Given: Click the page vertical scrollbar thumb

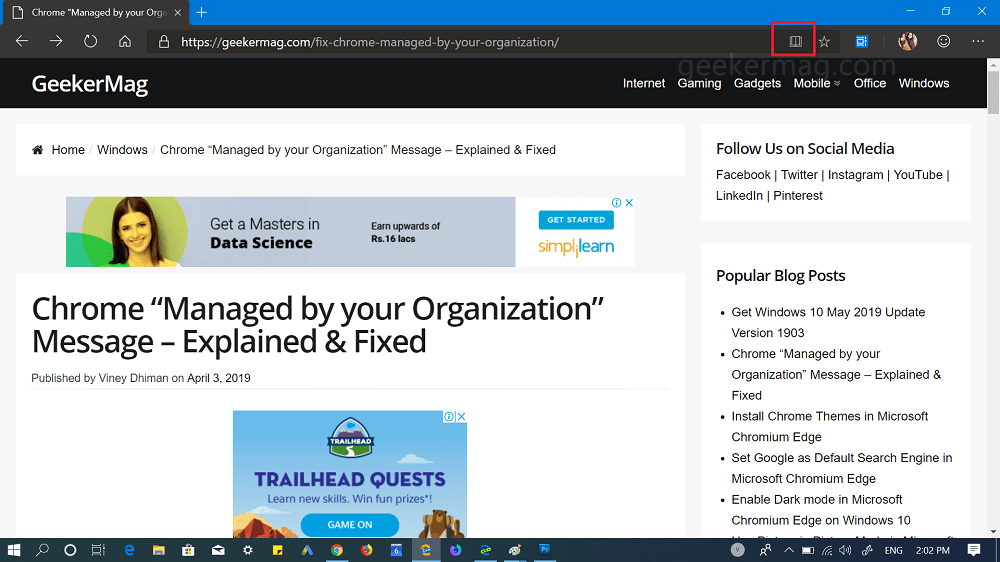Looking at the screenshot, I should coord(993,91).
